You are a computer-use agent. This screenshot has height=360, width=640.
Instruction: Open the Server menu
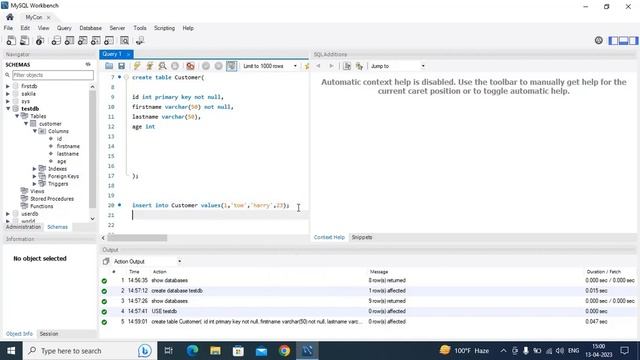point(117,28)
